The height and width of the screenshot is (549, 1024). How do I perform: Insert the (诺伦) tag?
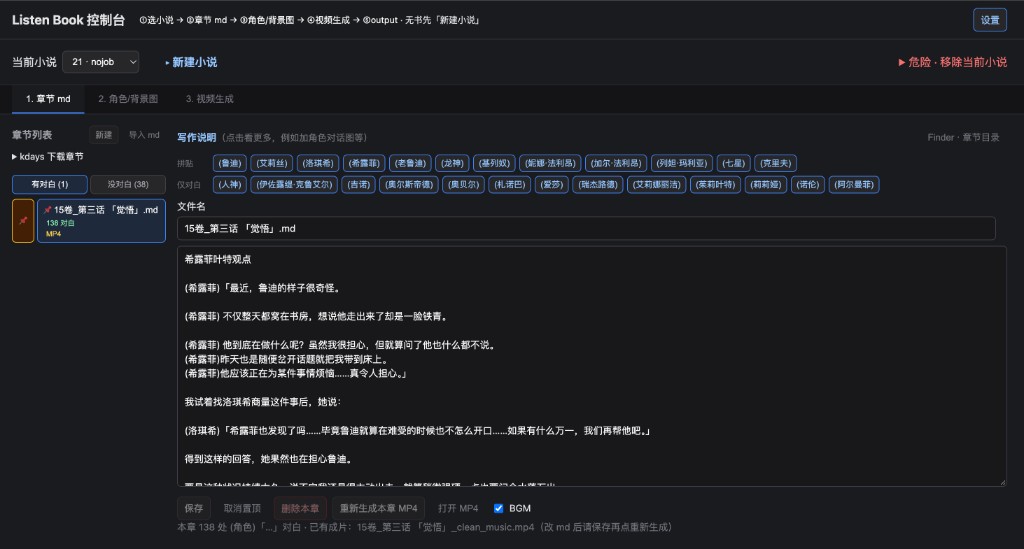807,185
